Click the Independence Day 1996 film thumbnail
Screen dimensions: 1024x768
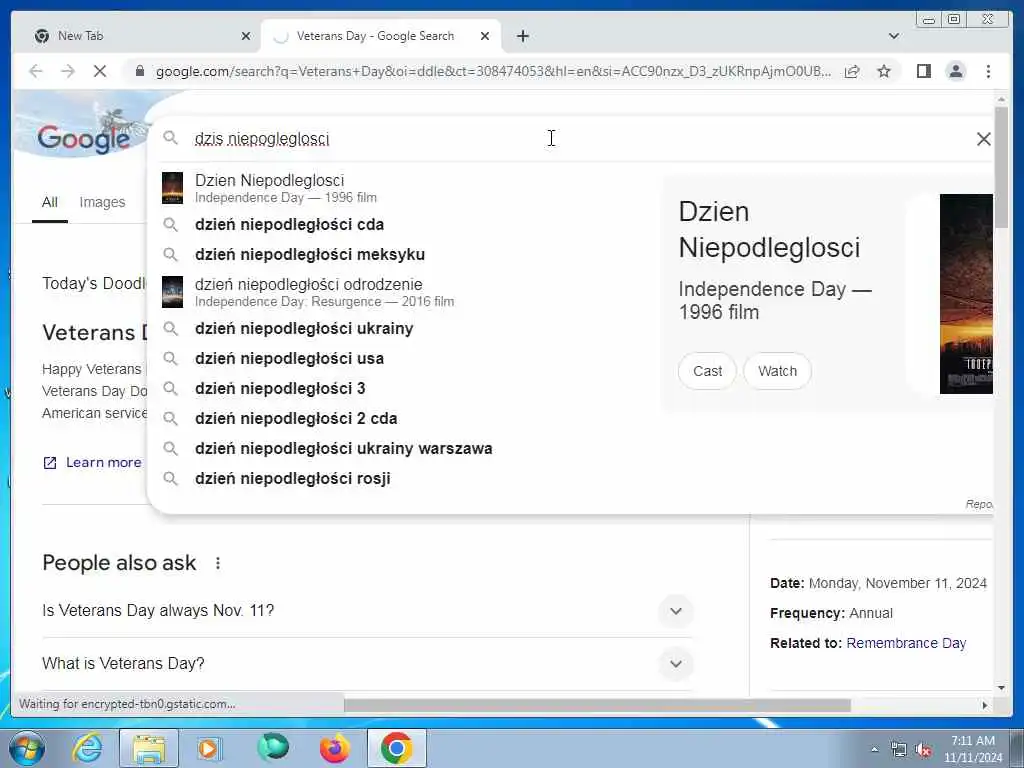172,188
